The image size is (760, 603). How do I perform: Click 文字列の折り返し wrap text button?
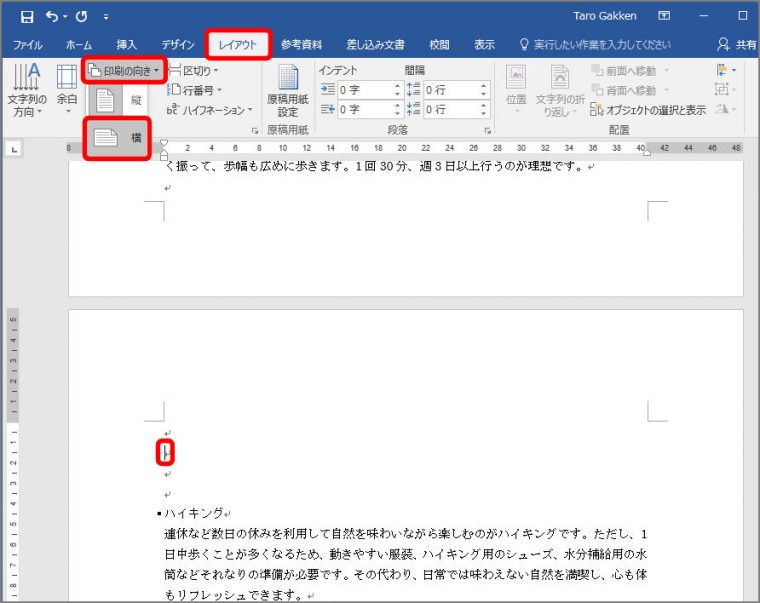point(560,90)
